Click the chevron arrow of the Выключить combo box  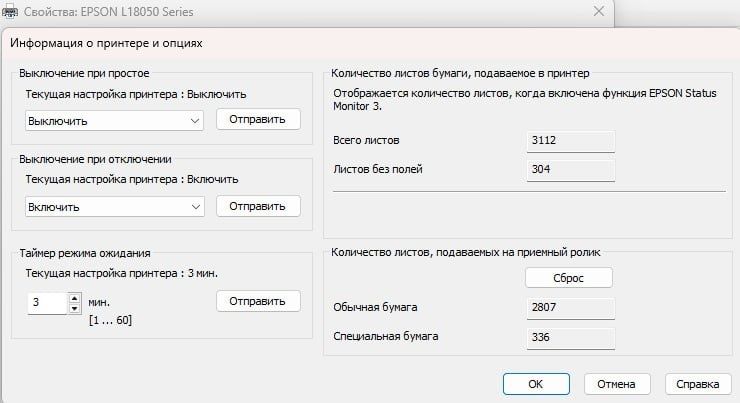pos(194,121)
